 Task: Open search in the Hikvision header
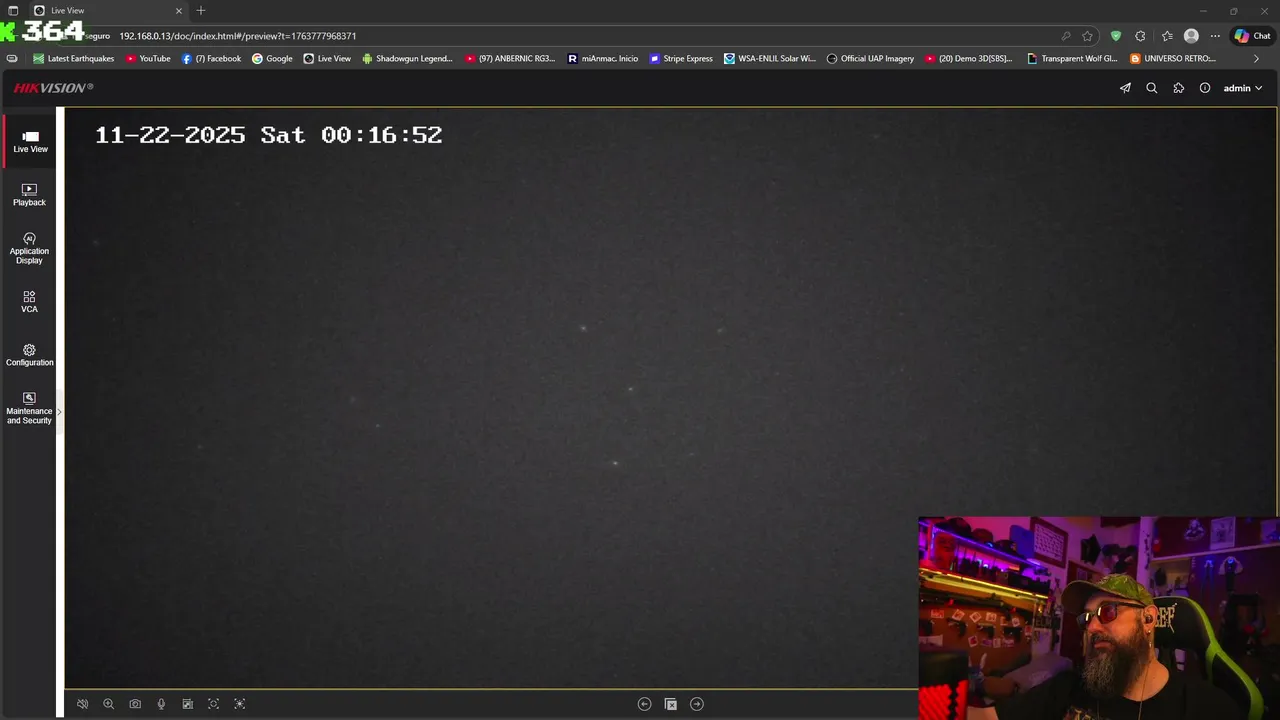point(1152,88)
